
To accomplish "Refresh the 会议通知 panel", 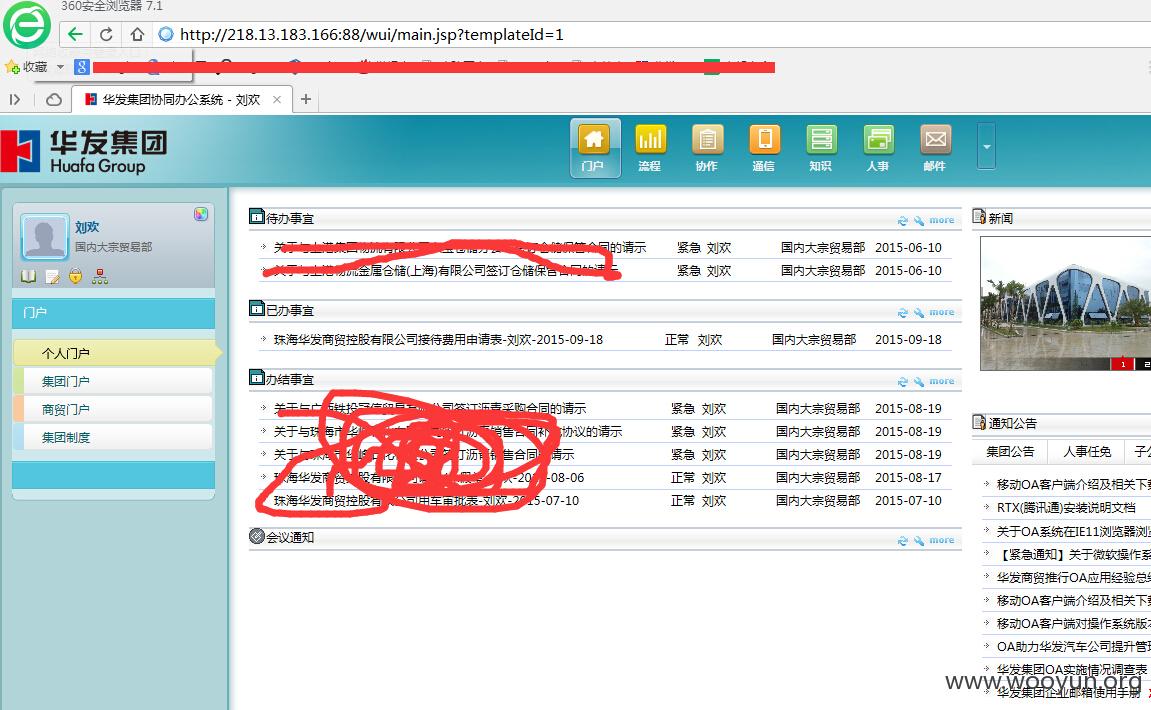I will (x=903, y=540).
